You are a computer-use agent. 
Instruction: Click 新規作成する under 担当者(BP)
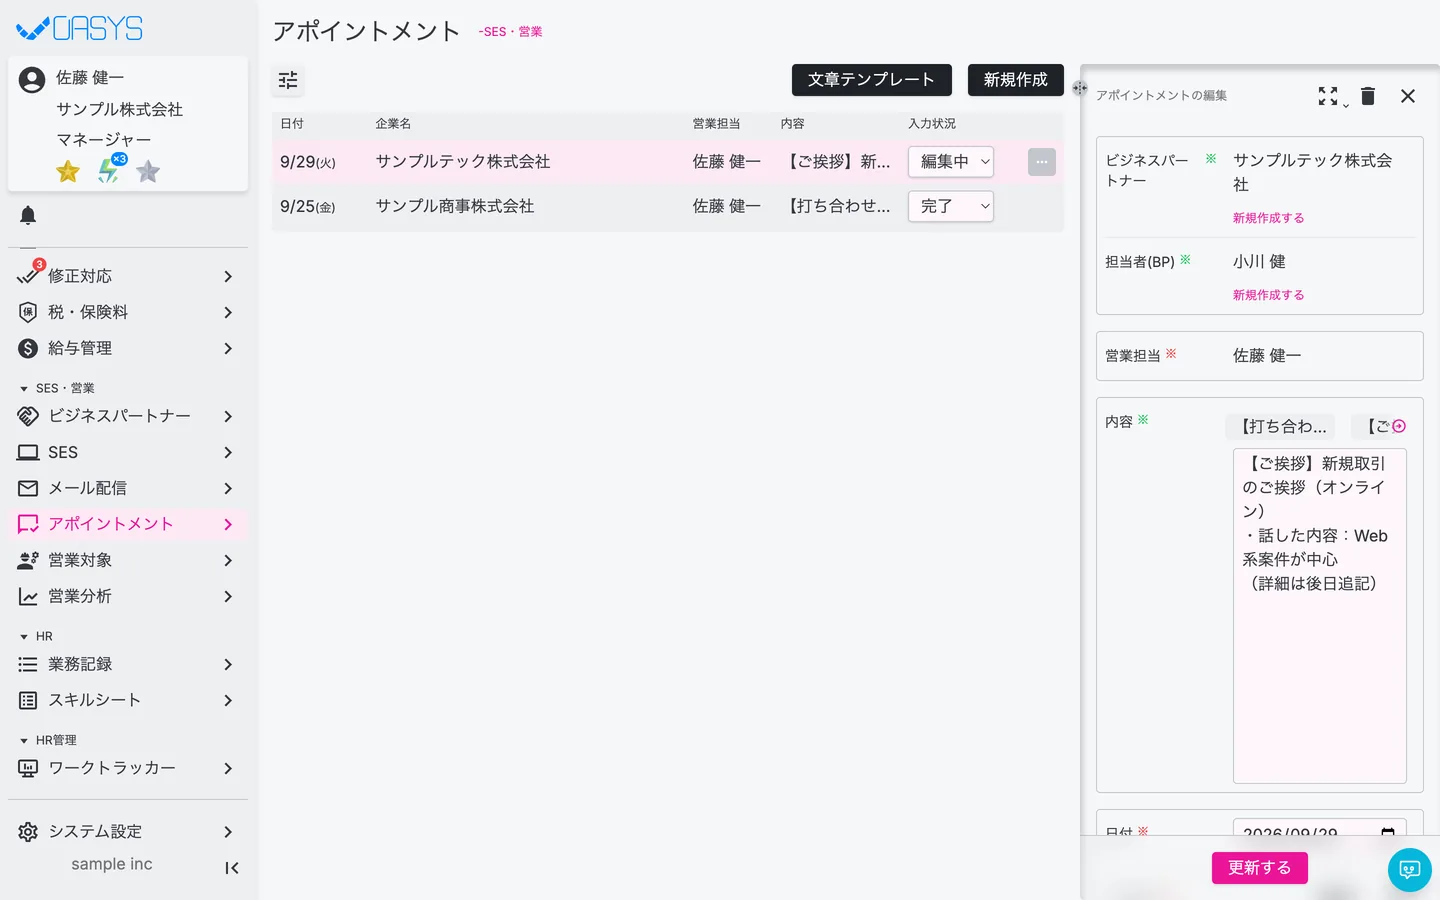tap(1268, 295)
